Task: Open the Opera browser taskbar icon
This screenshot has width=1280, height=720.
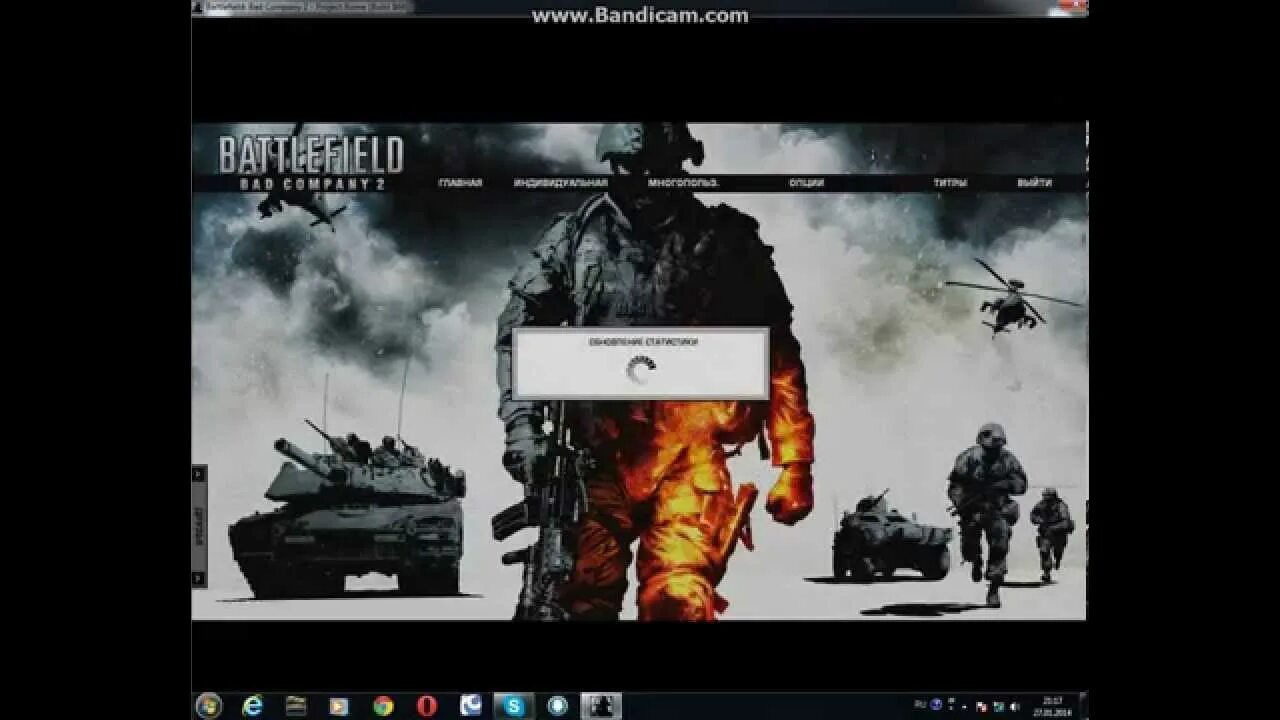Action: (427, 706)
